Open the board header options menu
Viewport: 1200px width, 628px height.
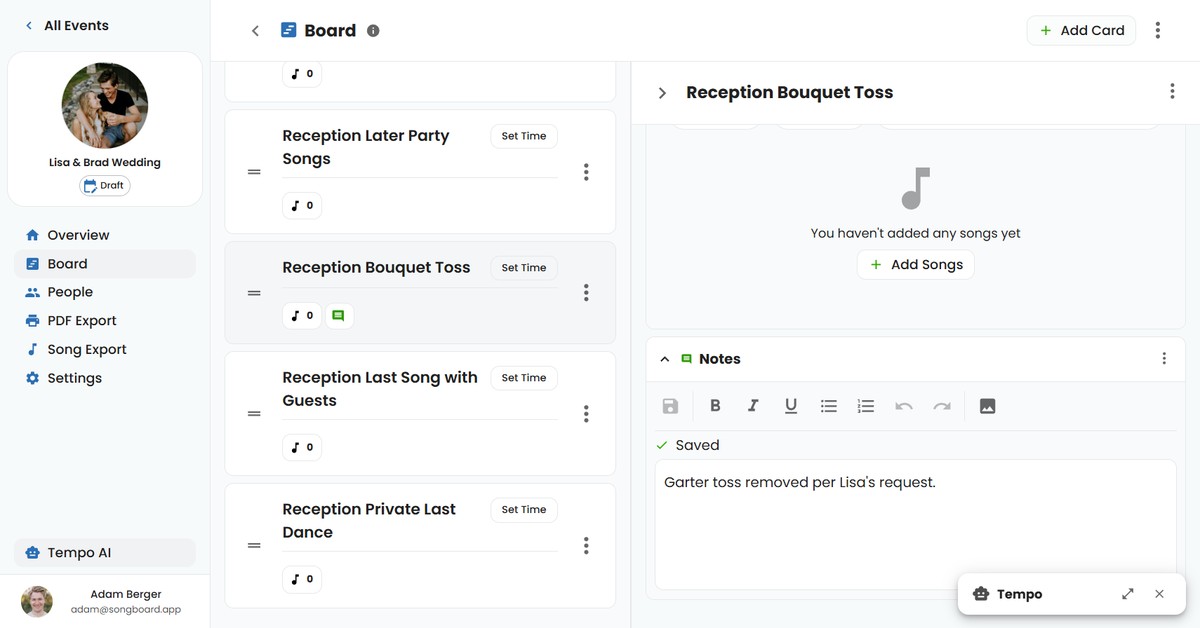[x=1157, y=30]
